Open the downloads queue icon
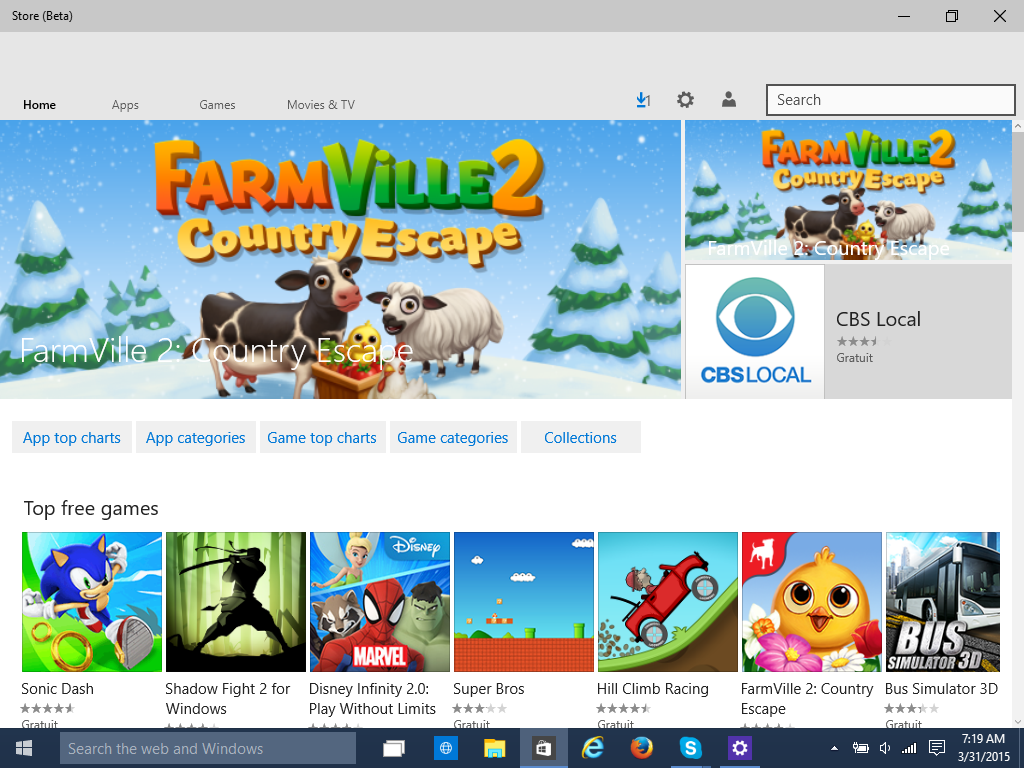 pos(643,100)
